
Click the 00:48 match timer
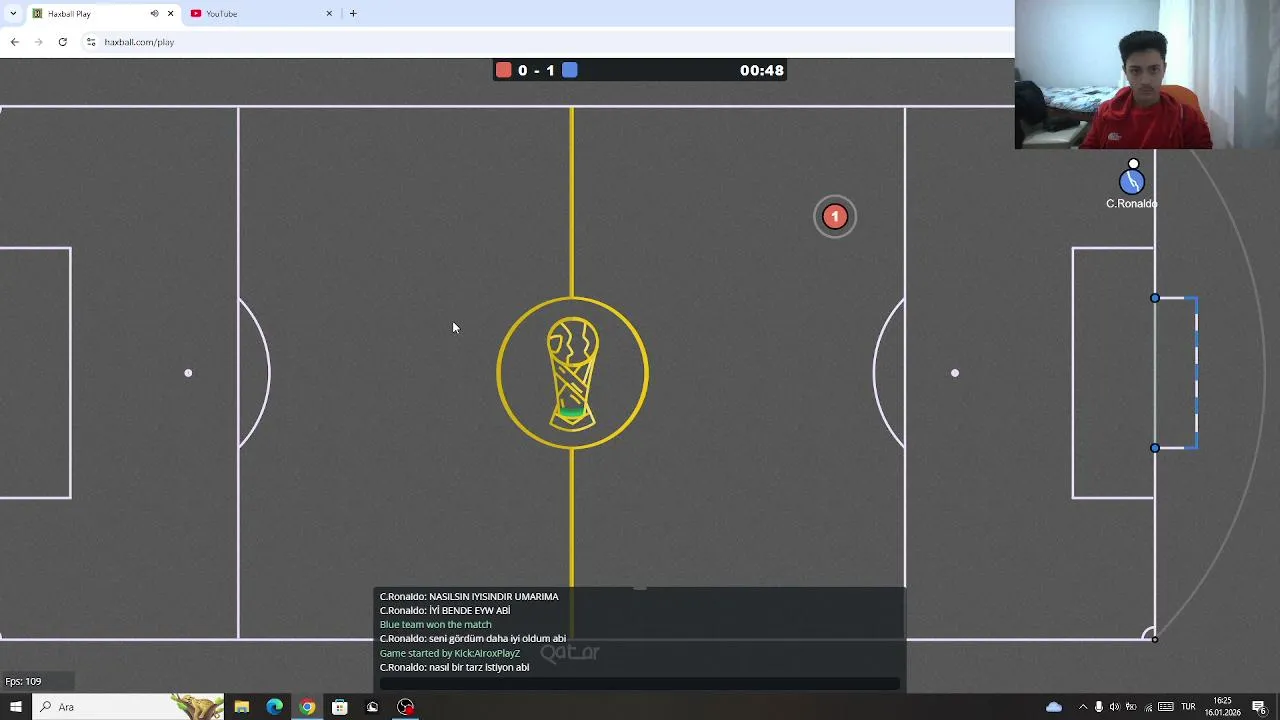[762, 71]
